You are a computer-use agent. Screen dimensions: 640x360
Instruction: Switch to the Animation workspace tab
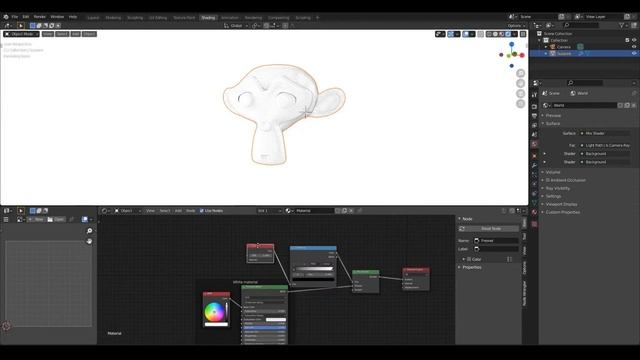point(230,18)
